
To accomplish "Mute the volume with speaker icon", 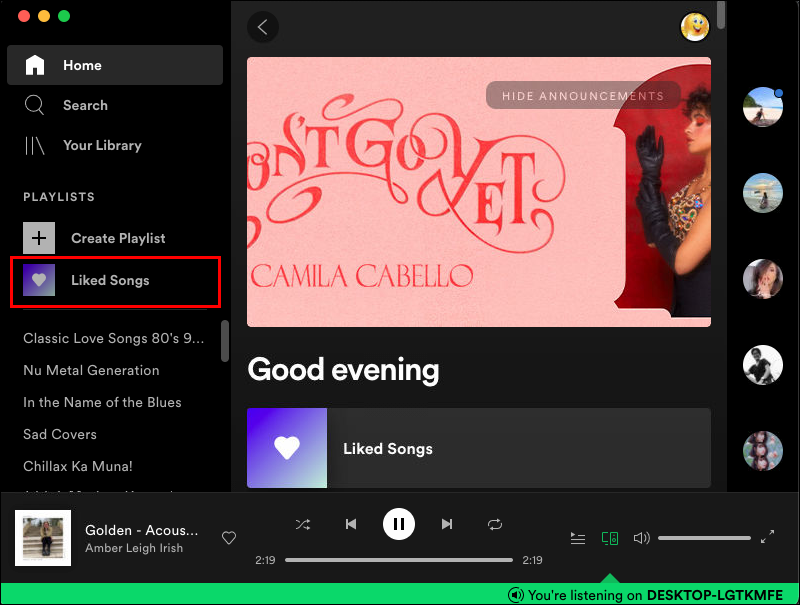I will pyautogui.click(x=641, y=538).
